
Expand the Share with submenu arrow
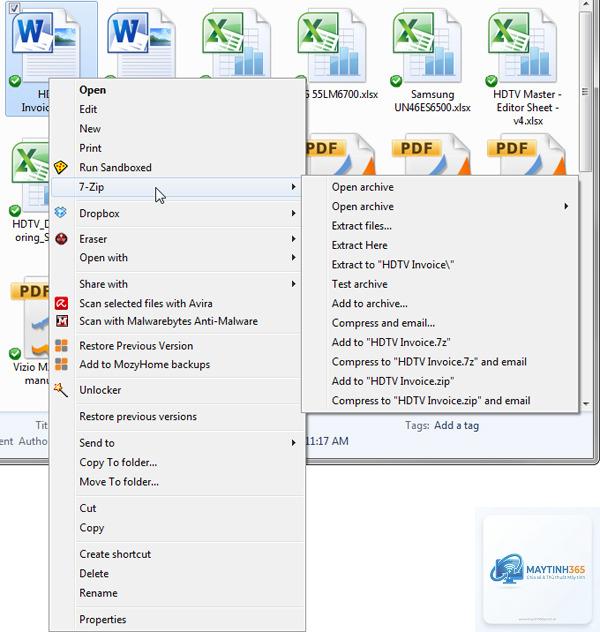coord(293,284)
